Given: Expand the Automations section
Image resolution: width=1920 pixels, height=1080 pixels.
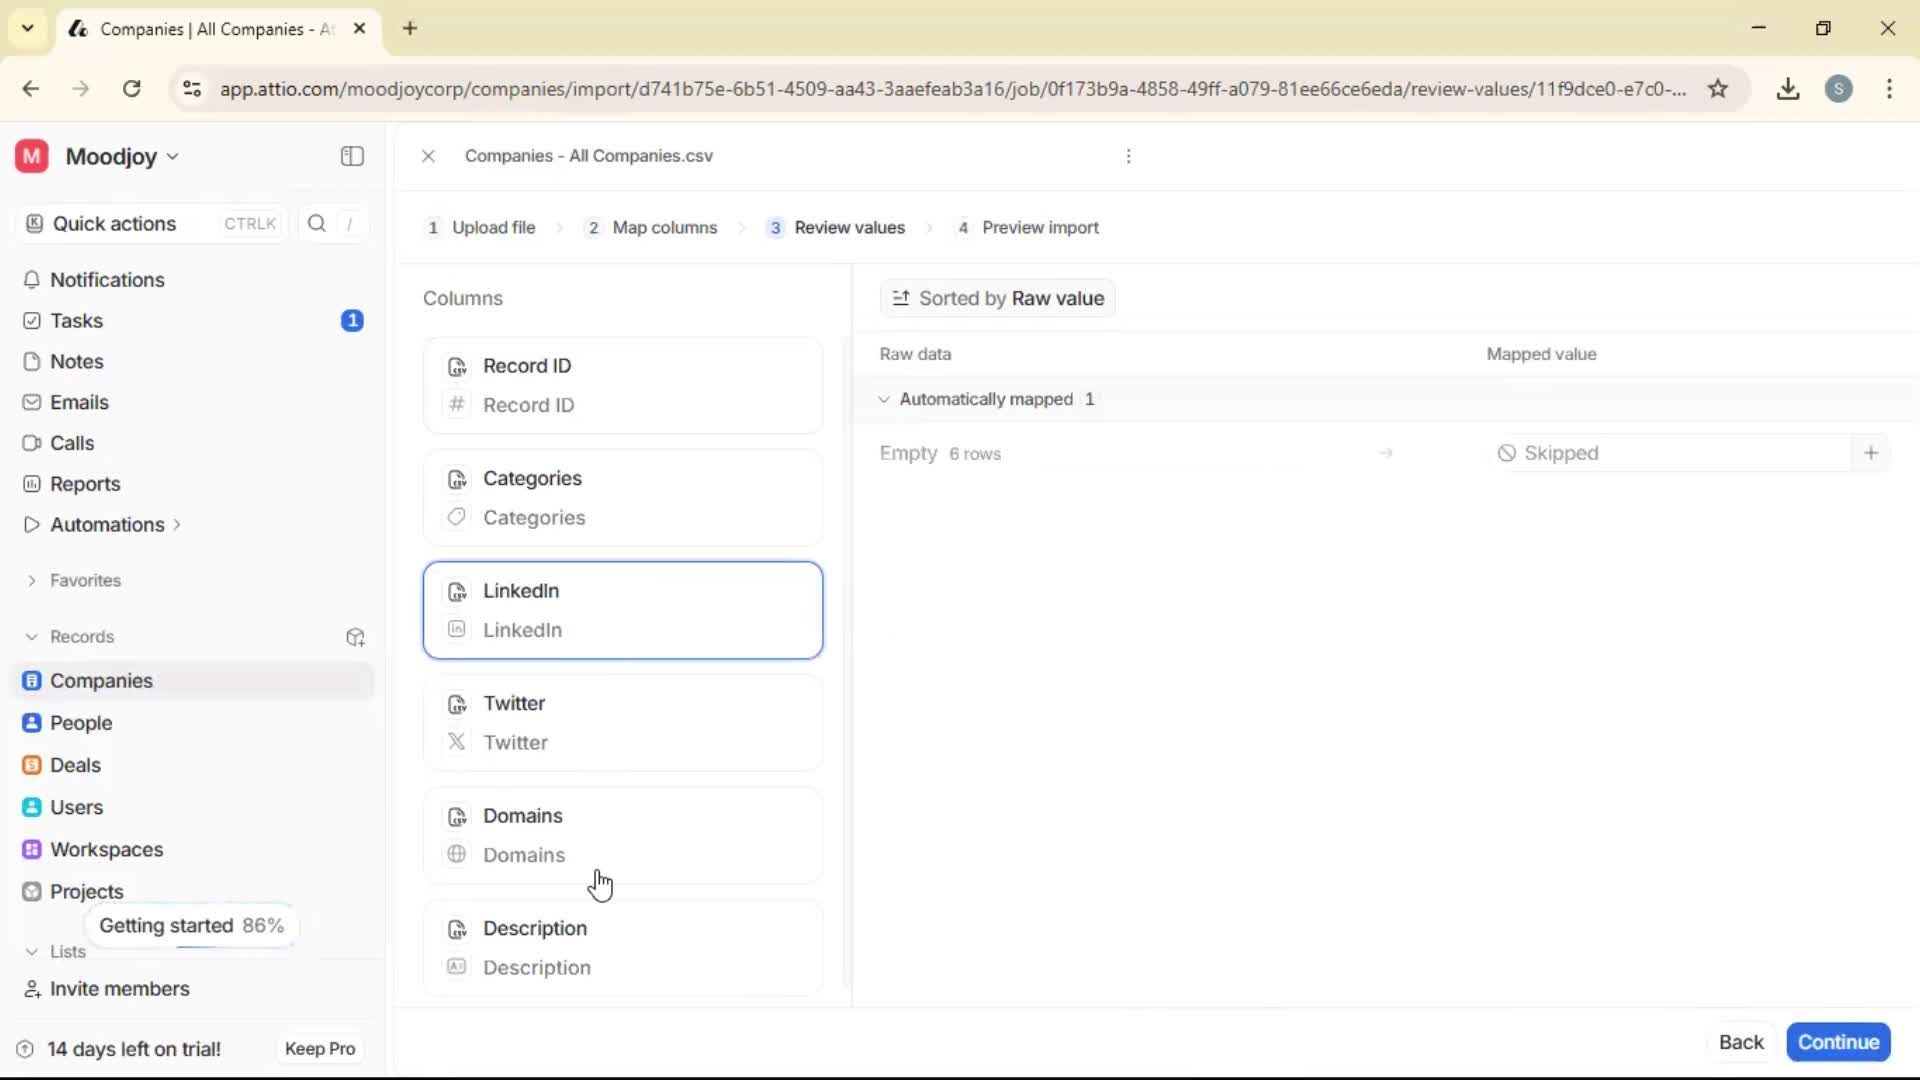Looking at the screenshot, I should (x=177, y=524).
